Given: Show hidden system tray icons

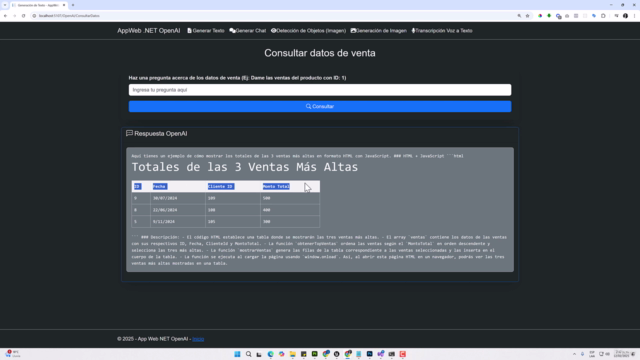Looking at the screenshot, I should coord(574,354).
